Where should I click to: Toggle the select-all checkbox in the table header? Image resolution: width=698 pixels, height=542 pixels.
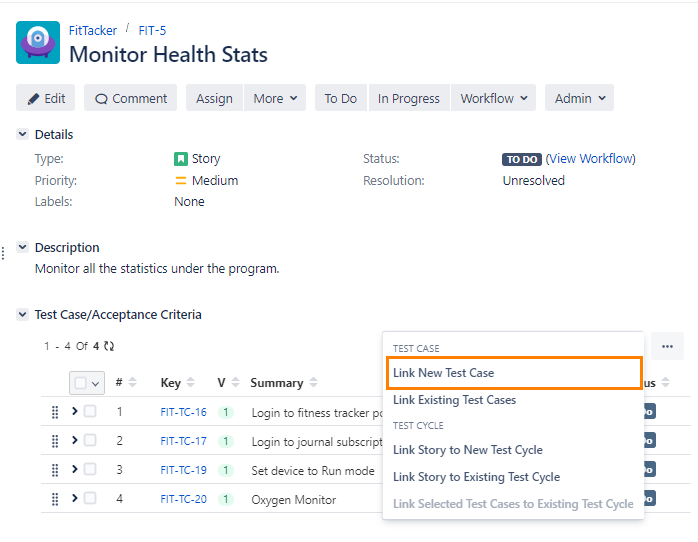(81, 383)
